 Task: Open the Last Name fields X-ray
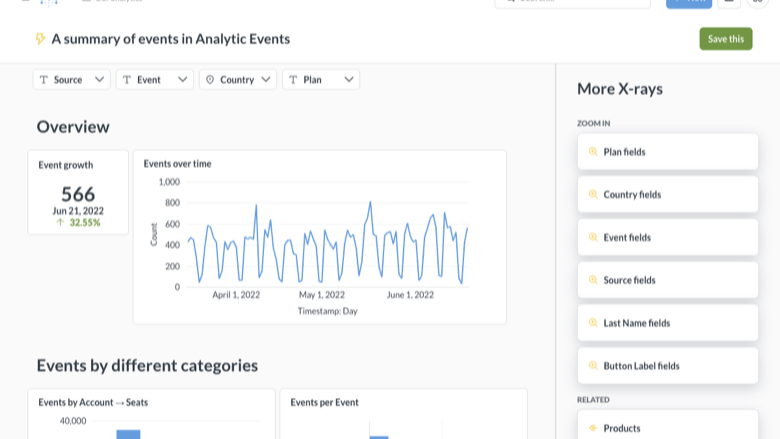[668, 323]
